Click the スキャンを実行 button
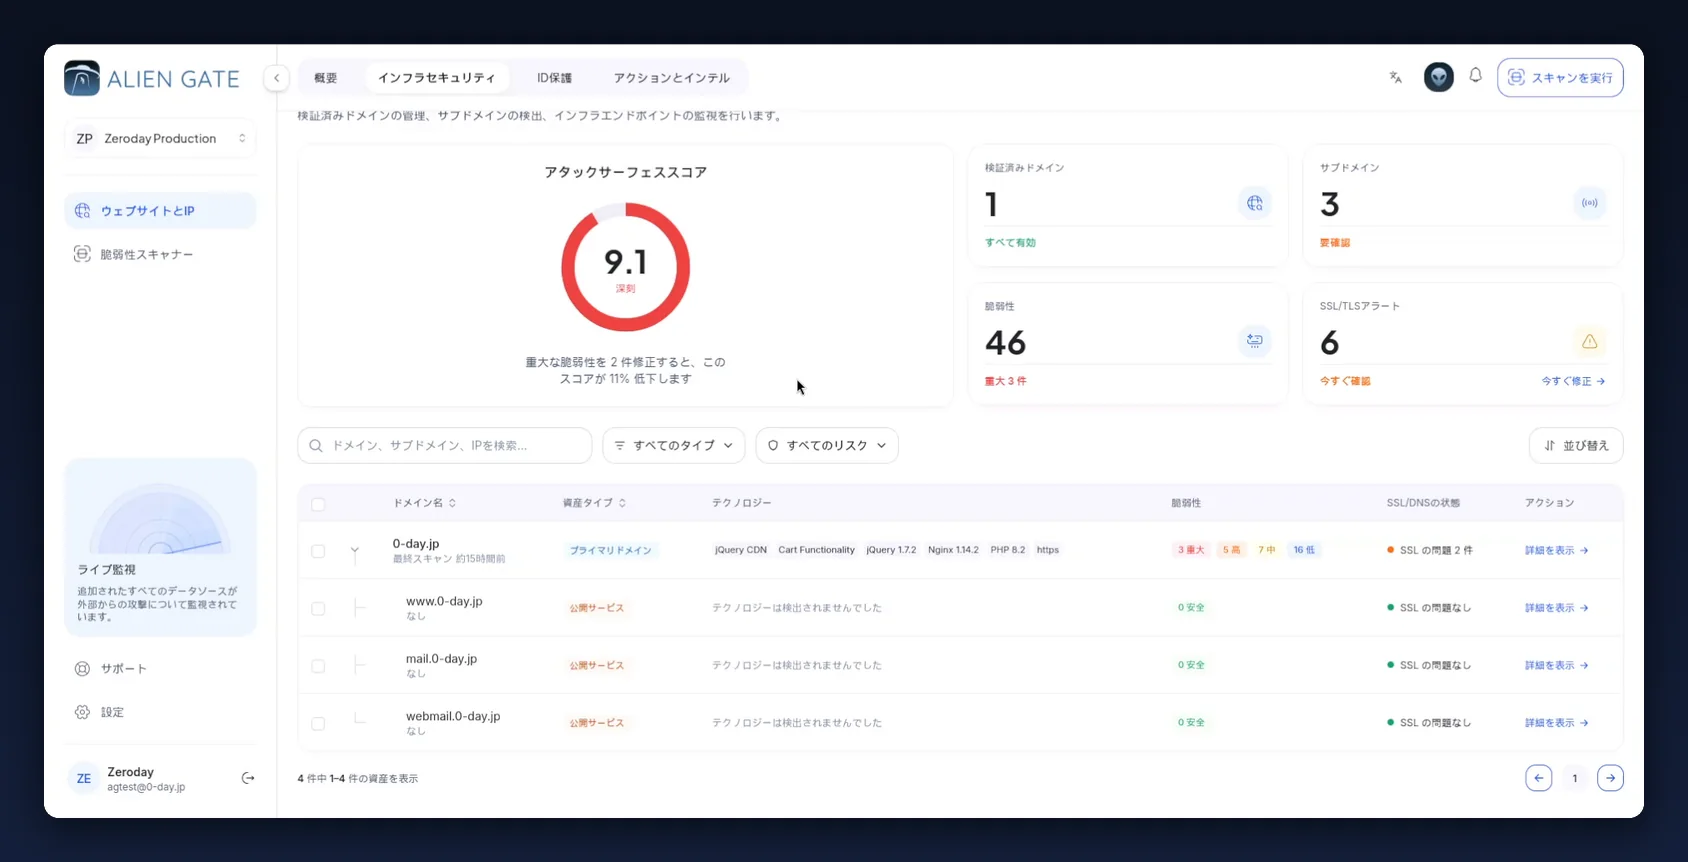 1560,77
